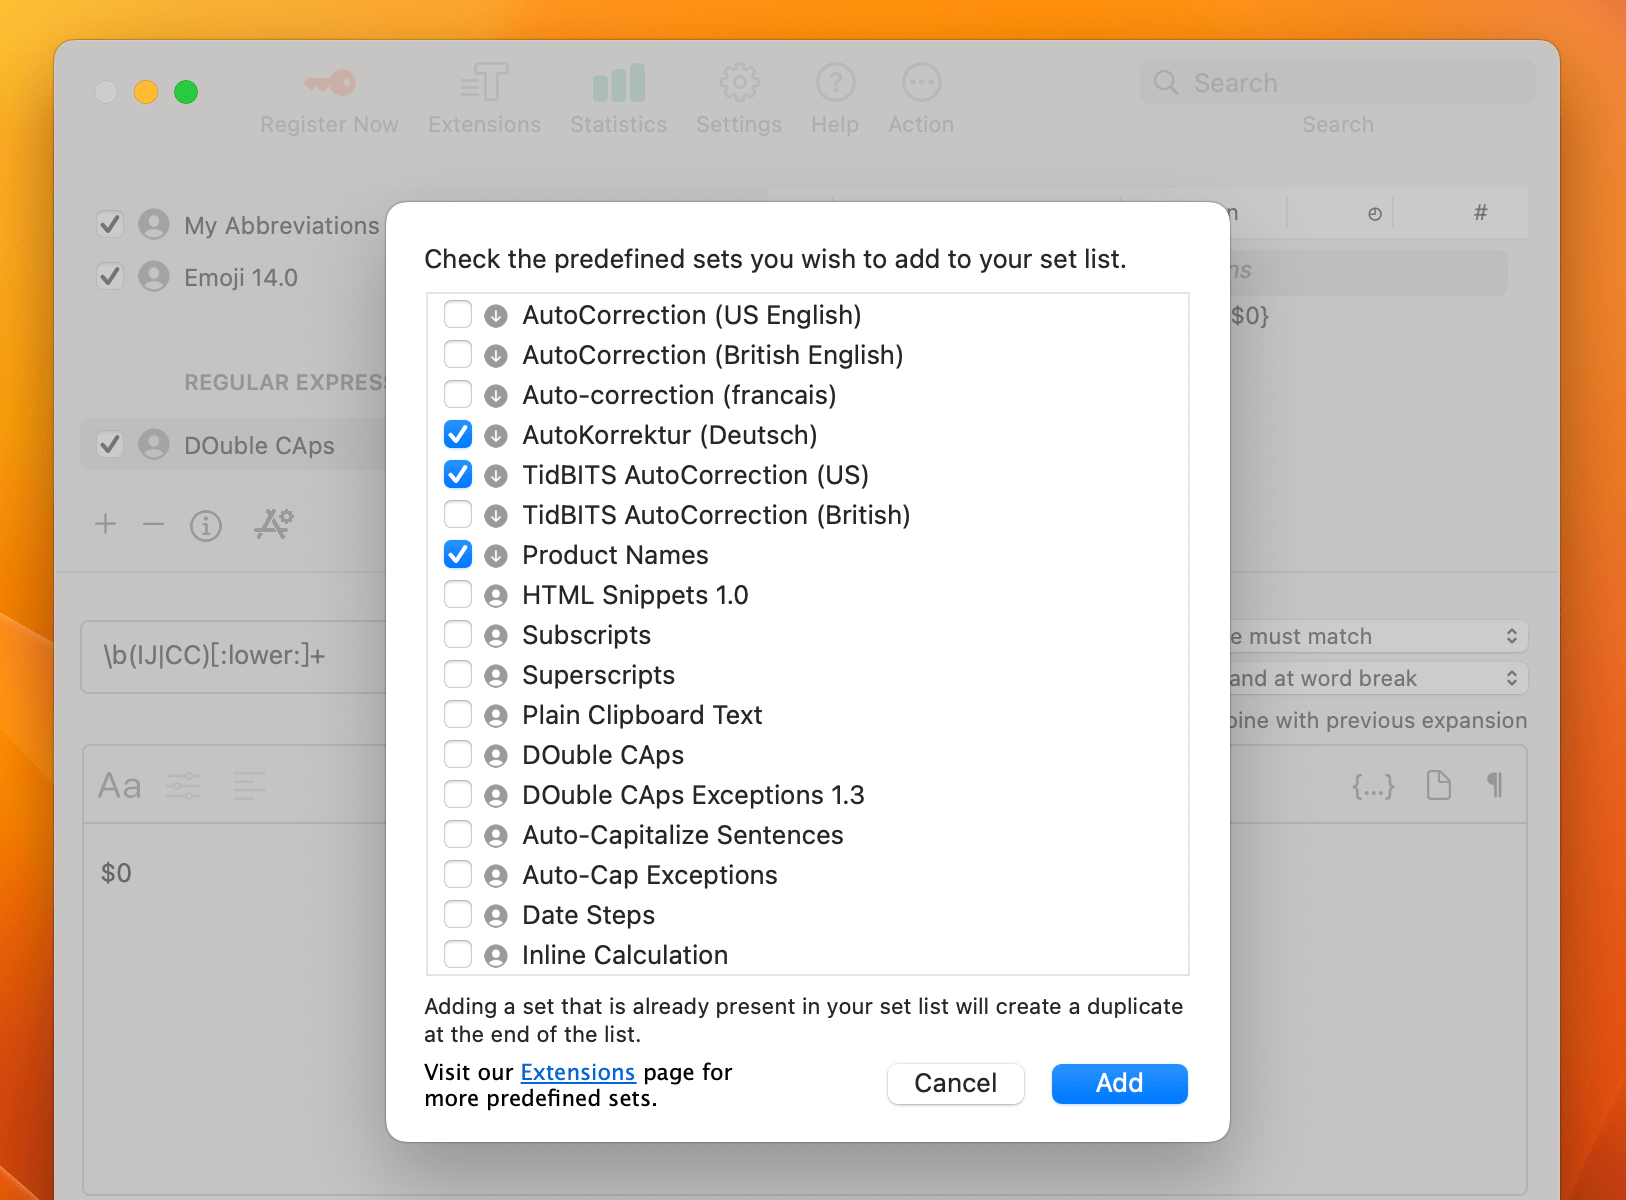Toggle sidebar DOuble CAps set checkbox

[x=110, y=444]
